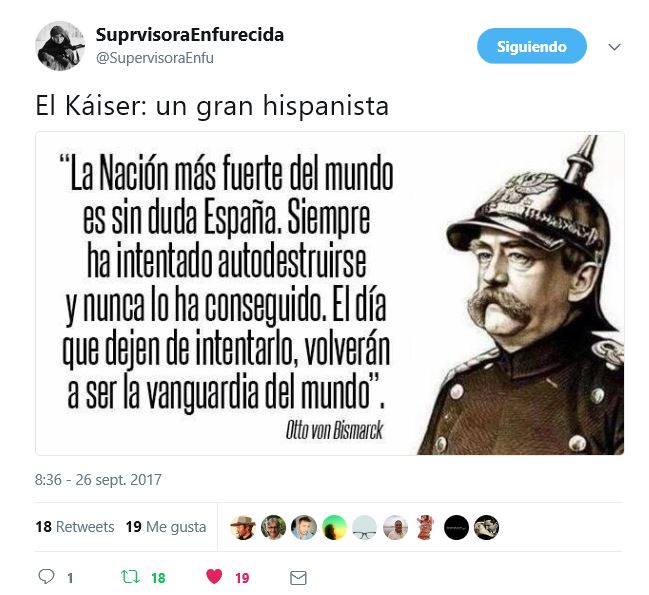Click the @SupervisoraEnfu handle
Image resolution: width=649 pixels, height=595 pixels.
155,58
